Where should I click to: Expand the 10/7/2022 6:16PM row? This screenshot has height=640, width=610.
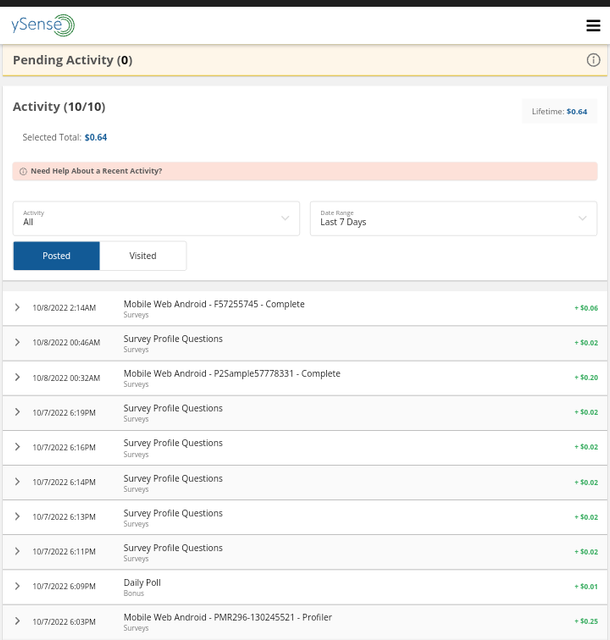pyautogui.click(x=18, y=447)
